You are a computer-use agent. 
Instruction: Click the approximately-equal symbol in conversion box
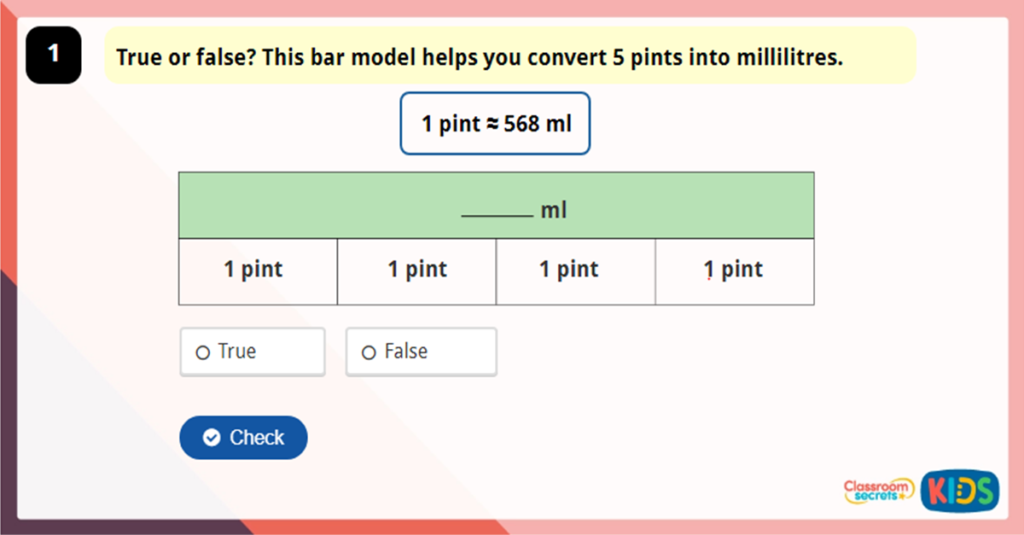tap(492, 124)
